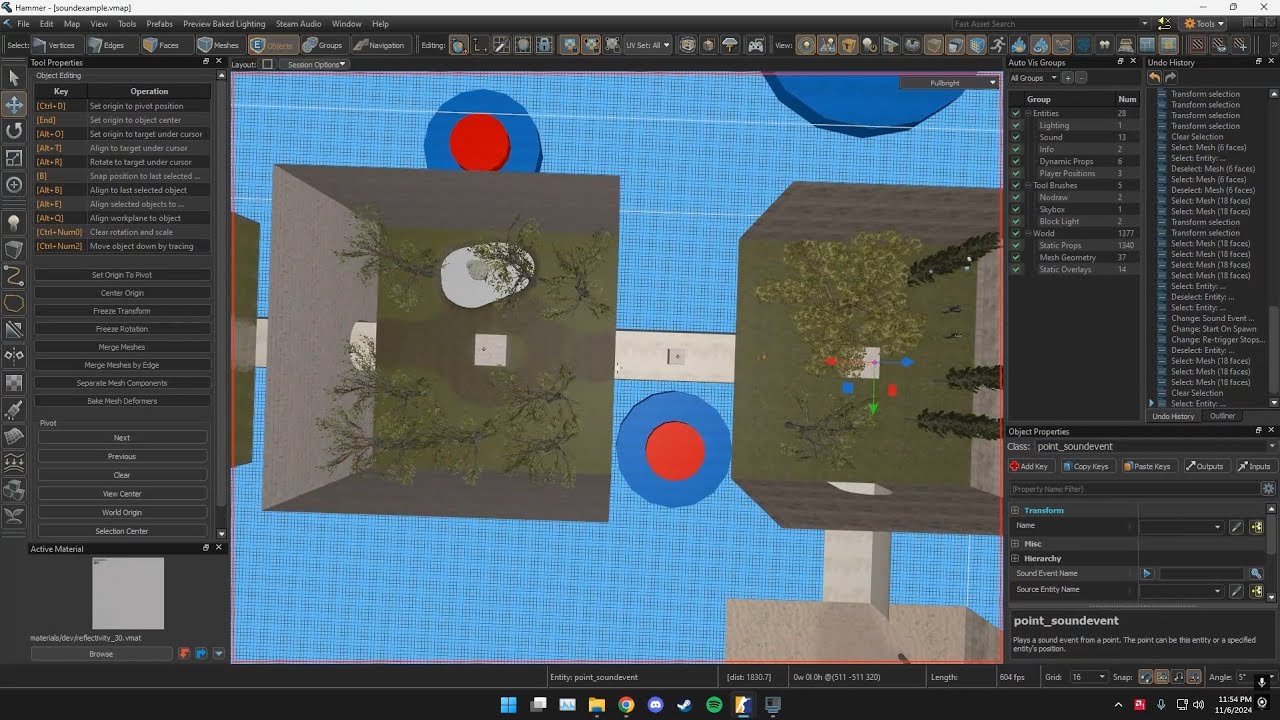1280x720 pixels.
Task: Select the Vertices selection mode
Action: [x=54, y=45]
